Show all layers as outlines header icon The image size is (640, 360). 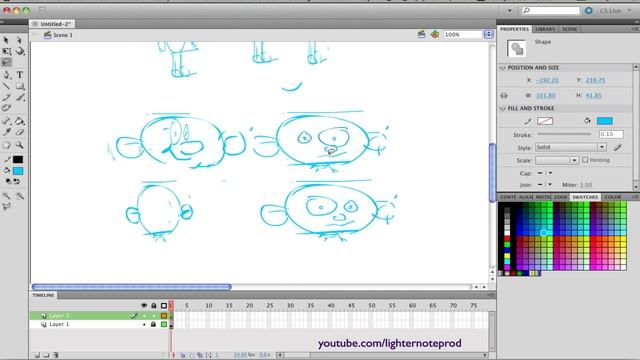tap(164, 305)
